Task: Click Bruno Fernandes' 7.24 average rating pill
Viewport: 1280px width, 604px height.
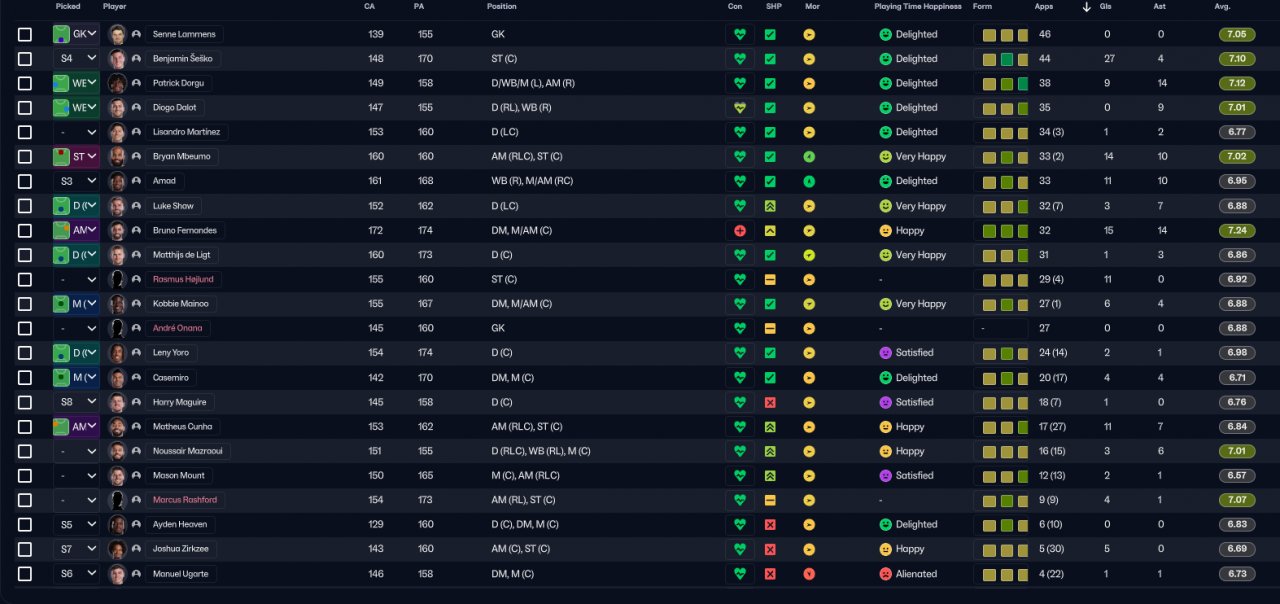Action: click(x=1237, y=230)
